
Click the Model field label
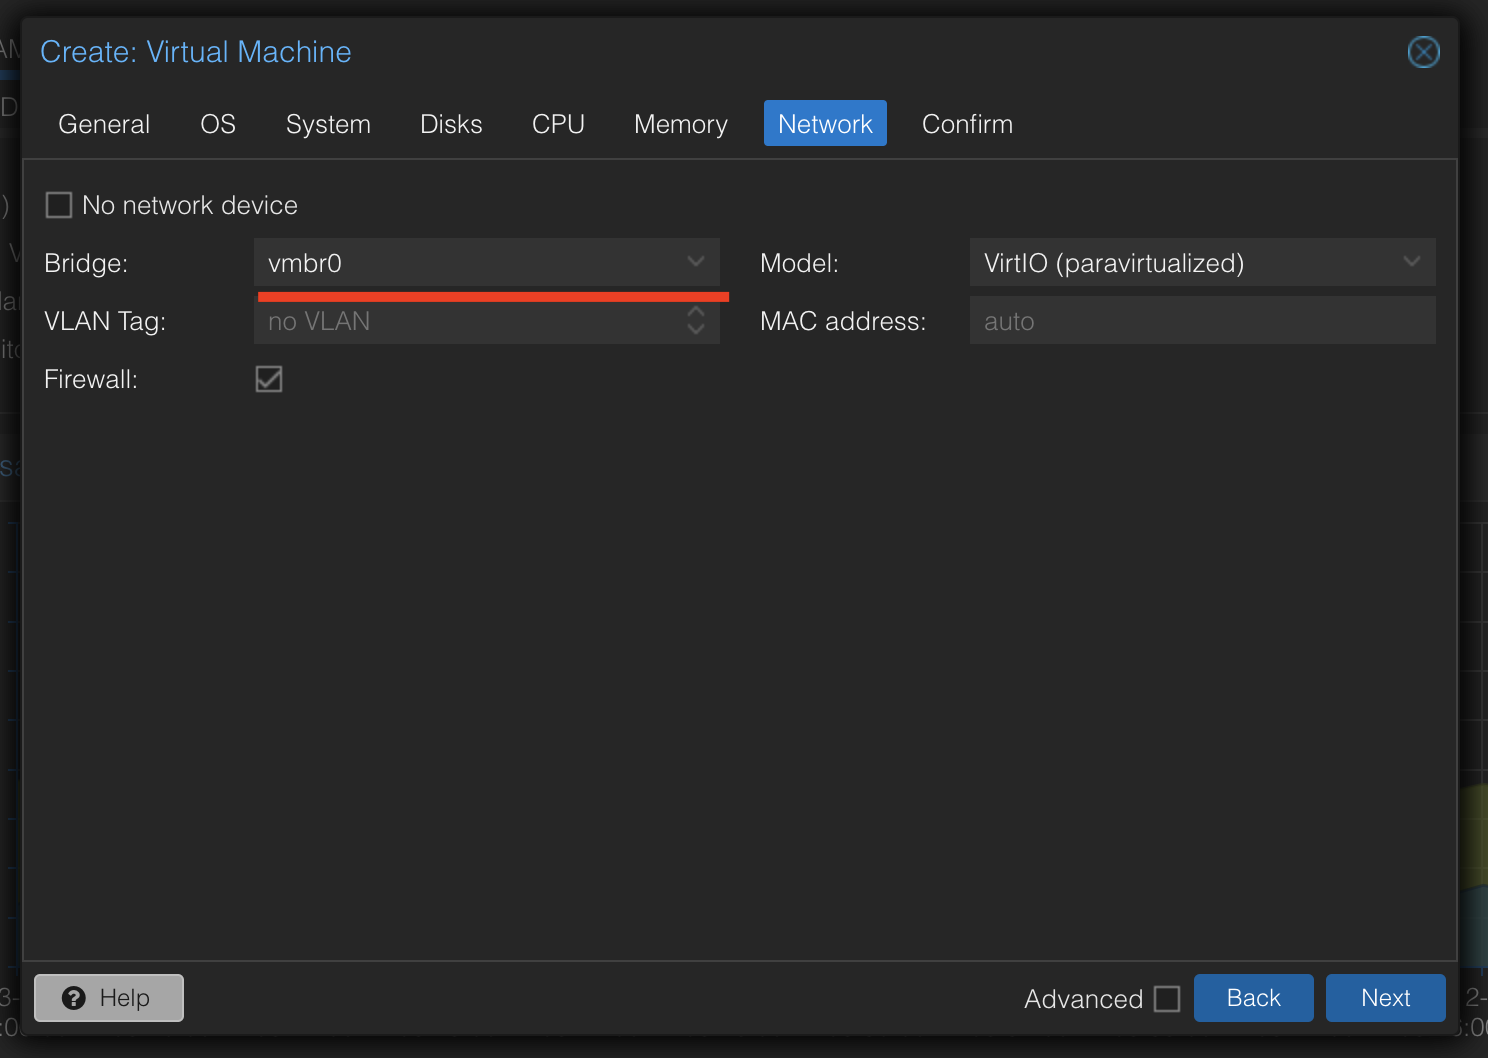point(799,263)
